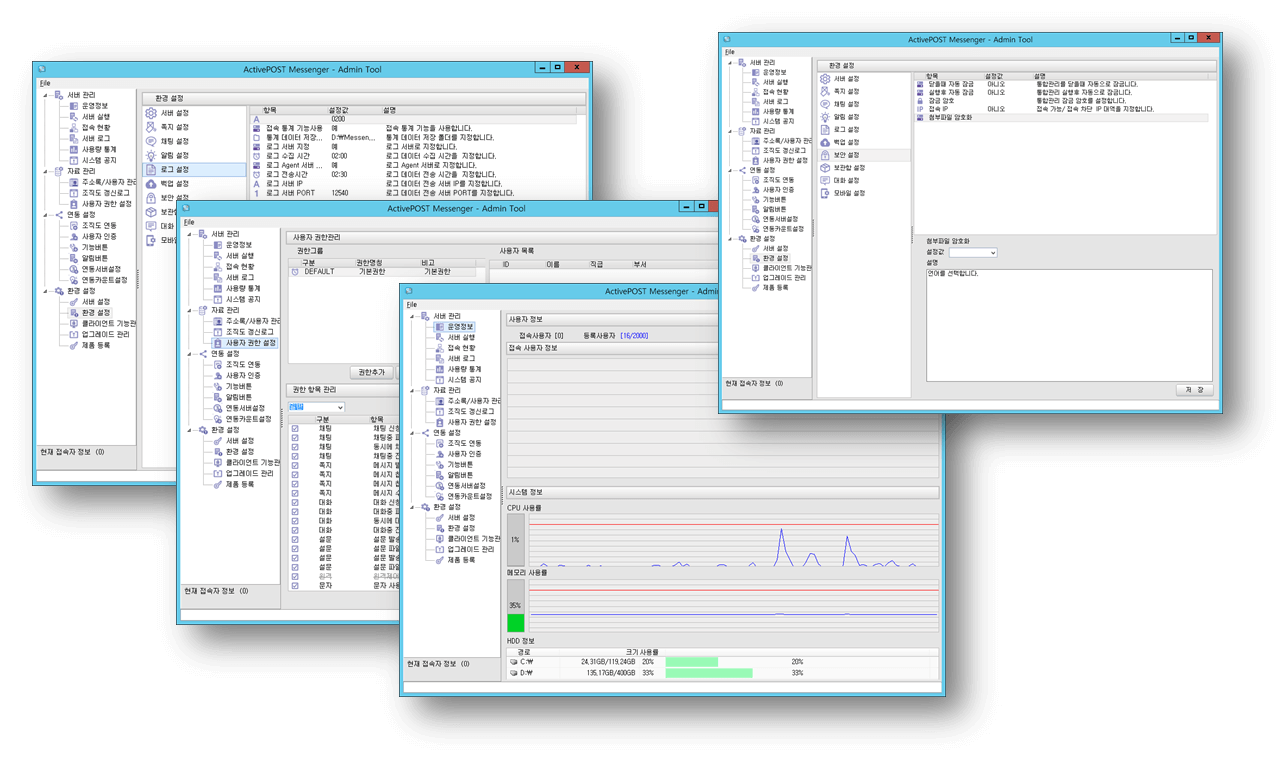Open File menu in the 사용자 권한관리 window
The image size is (1288, 762).
[x=189, y=222]
